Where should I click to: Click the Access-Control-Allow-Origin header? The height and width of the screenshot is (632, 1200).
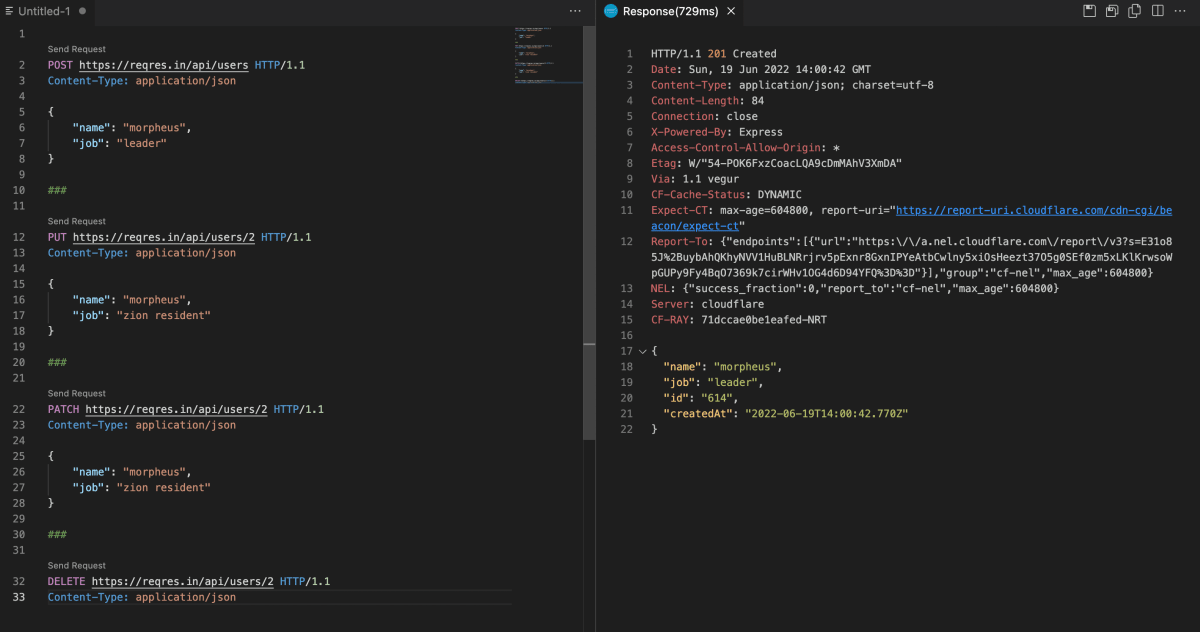coord(745,148)
